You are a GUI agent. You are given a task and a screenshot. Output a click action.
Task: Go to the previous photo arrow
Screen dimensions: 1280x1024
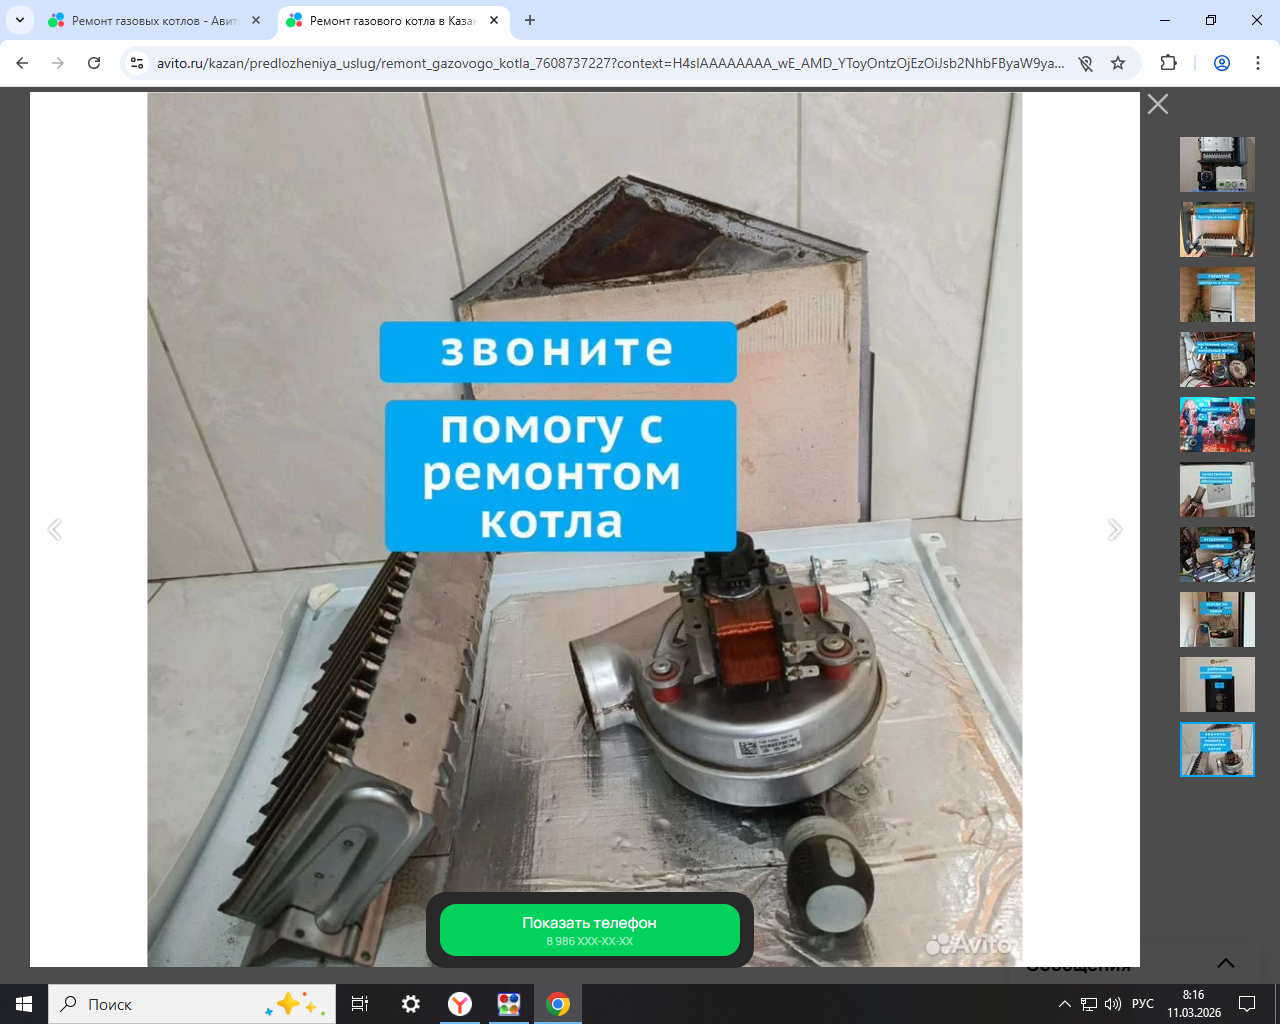(x=55, y=530)
